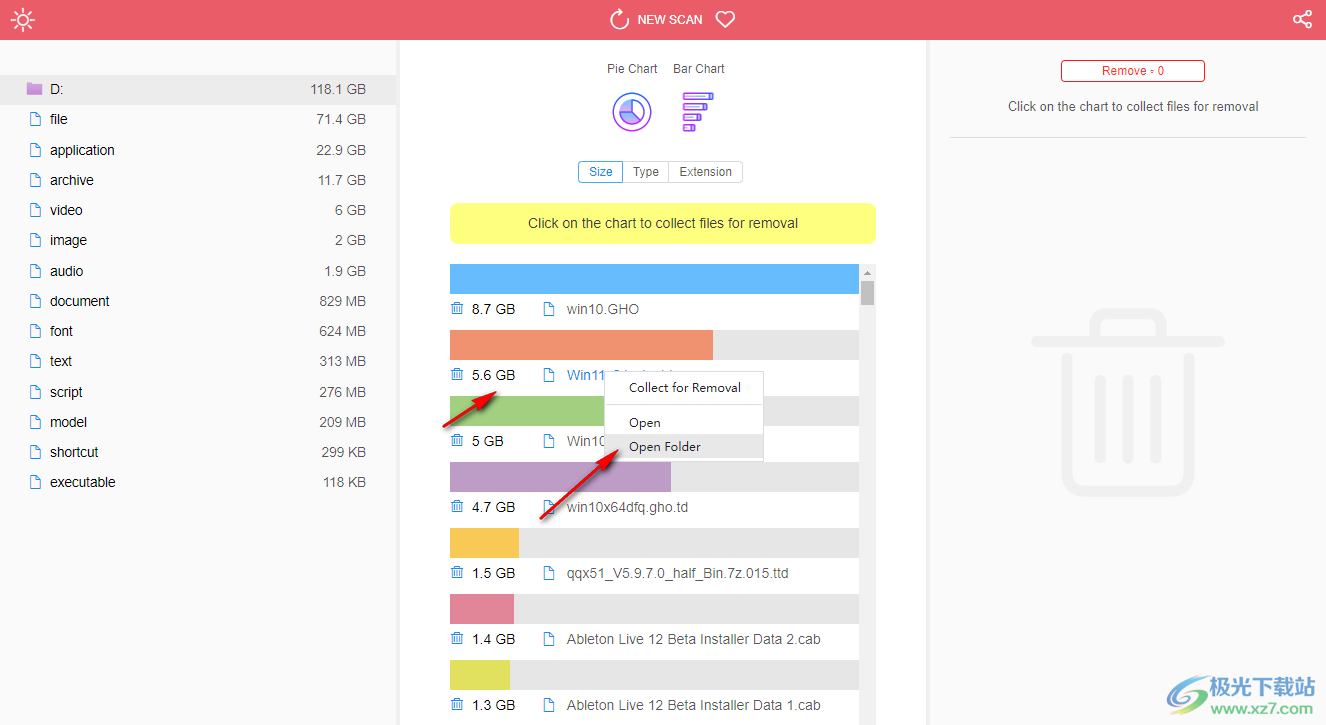Select the image category row

198,240
